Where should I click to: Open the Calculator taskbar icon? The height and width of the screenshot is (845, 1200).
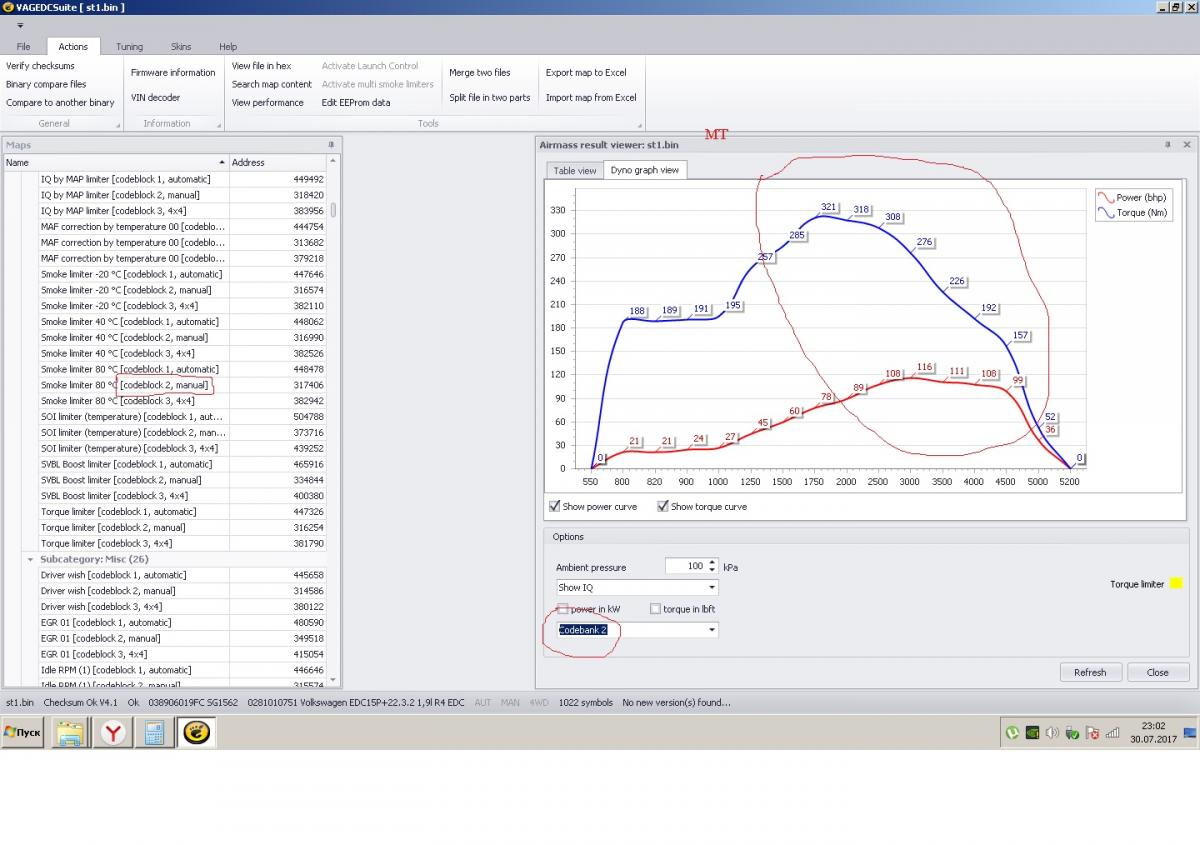tap(154, 733)
